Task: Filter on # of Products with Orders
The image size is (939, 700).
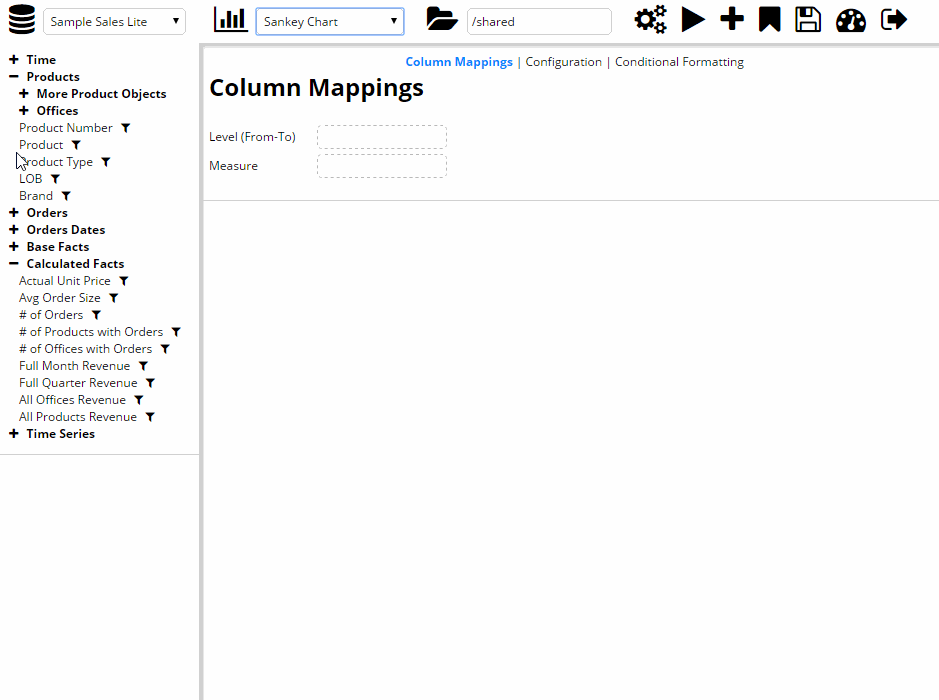Action: (x=176, y=332)
